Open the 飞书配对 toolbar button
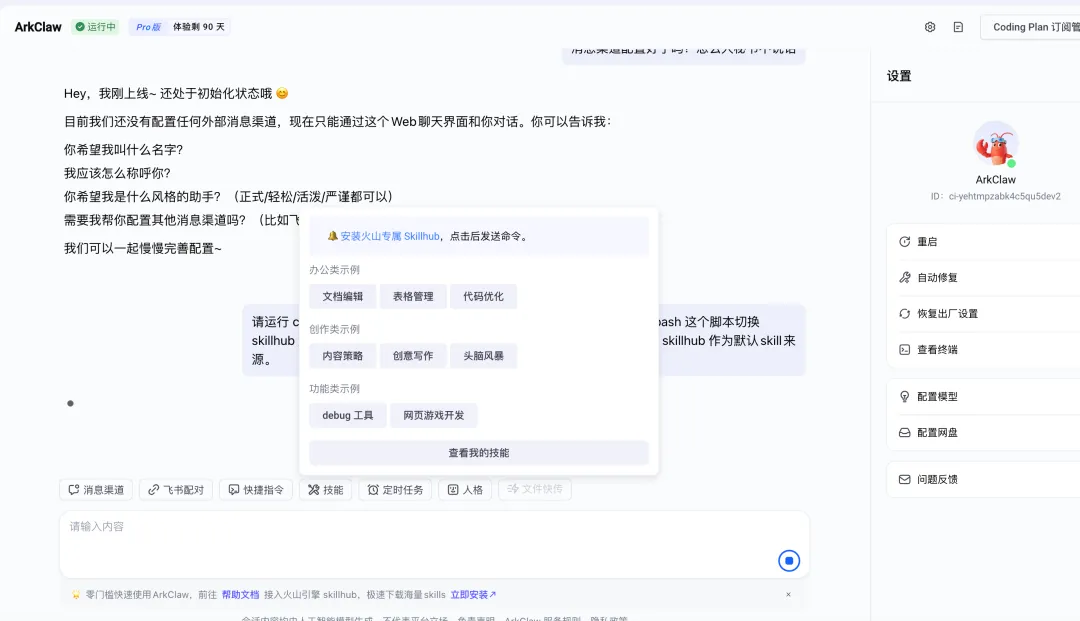 pos(176,490)
